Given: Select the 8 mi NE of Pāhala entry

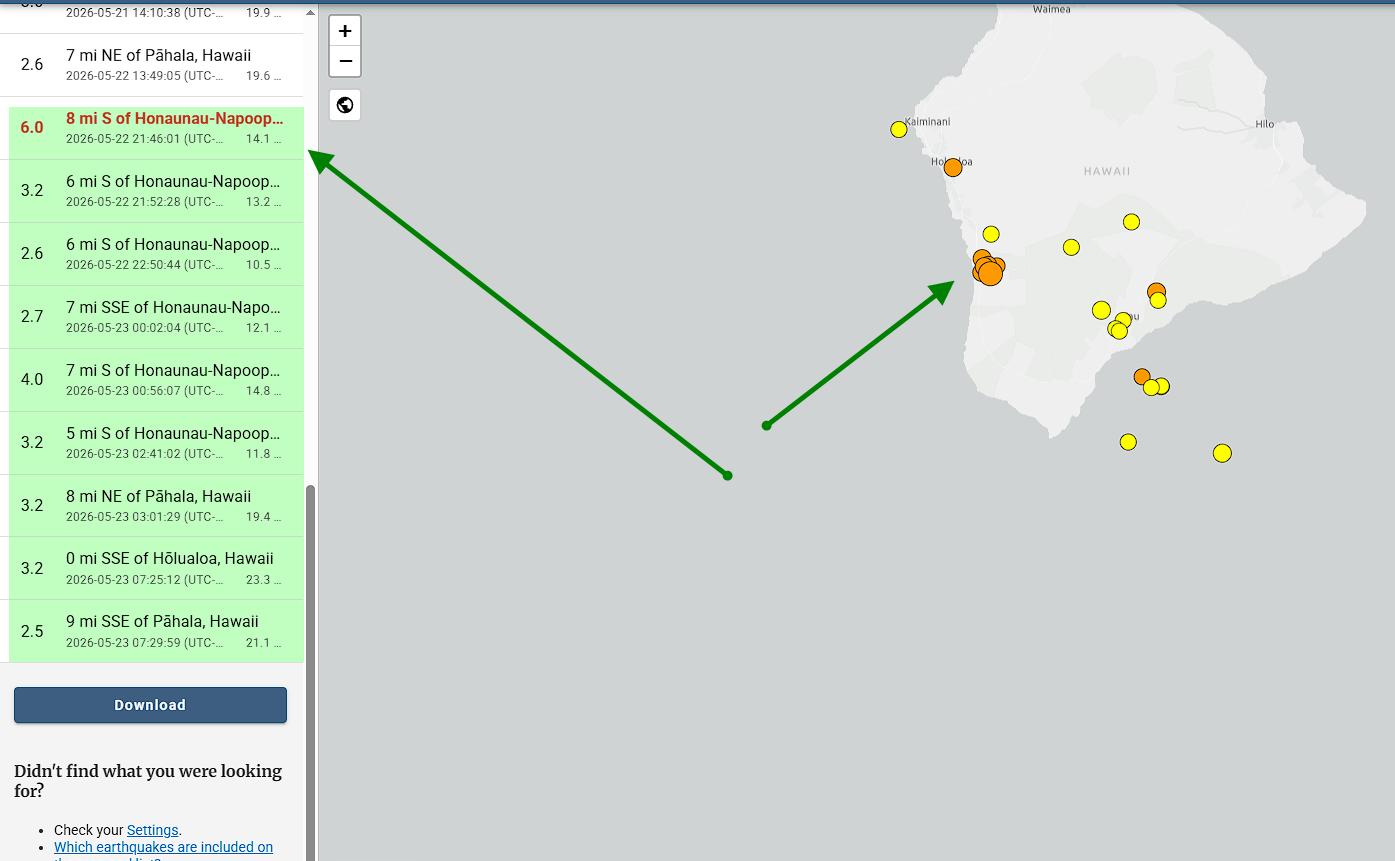Looking at the screenshot, I should (x=156, y=506).
